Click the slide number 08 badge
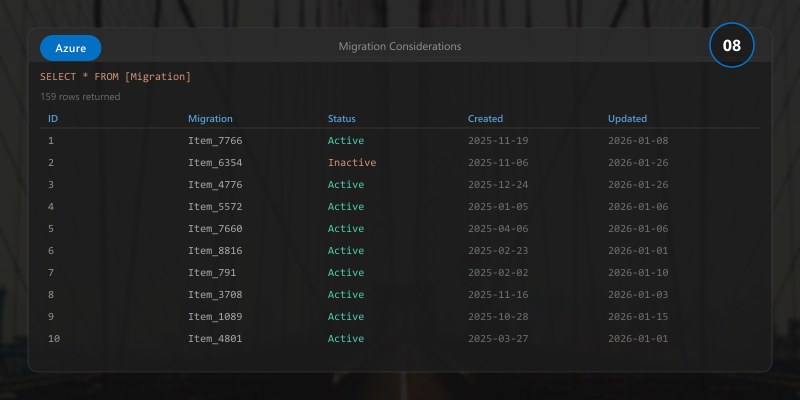 (732, 45)
